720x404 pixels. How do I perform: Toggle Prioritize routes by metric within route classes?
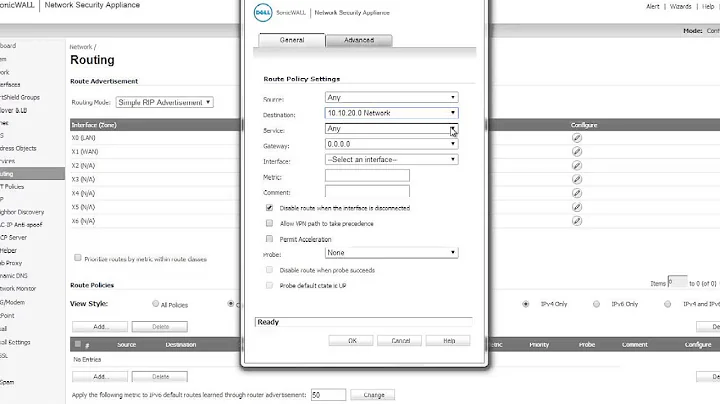(78, 258)
